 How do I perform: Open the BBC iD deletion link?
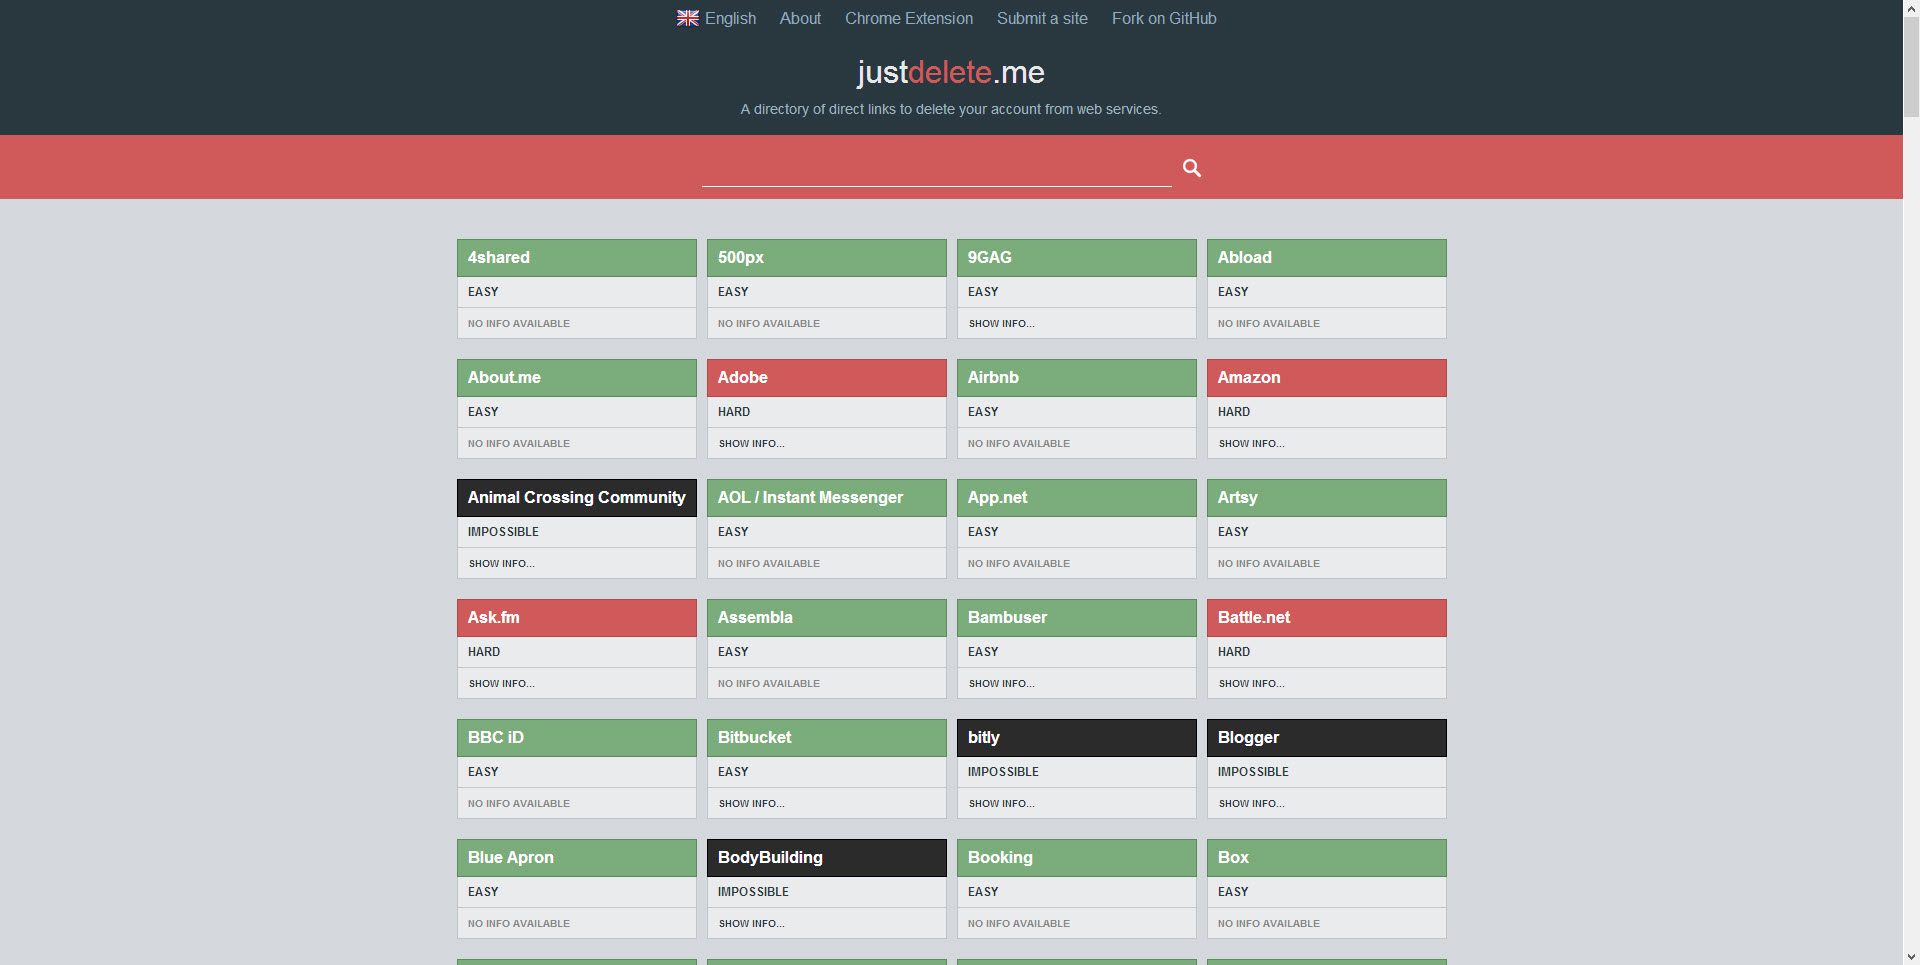[577, 738]
